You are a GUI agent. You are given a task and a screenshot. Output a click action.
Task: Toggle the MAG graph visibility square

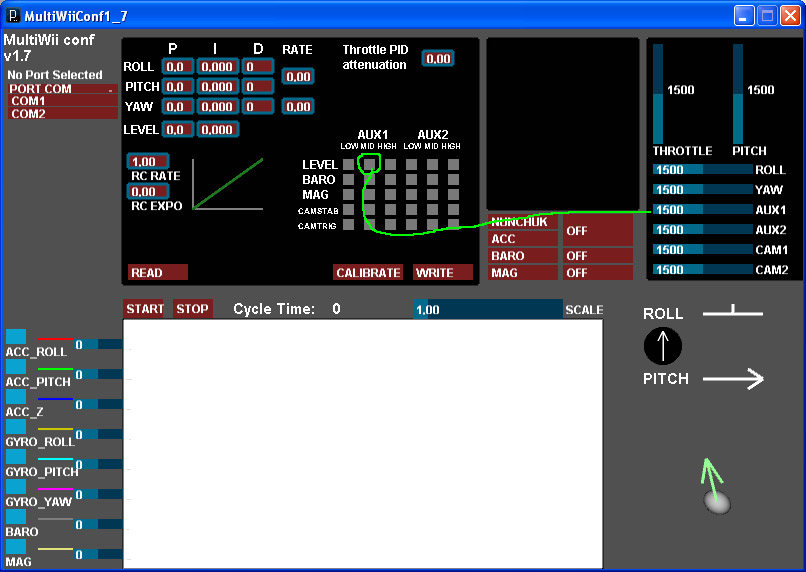pyautogui.click(x=16, y=546)
